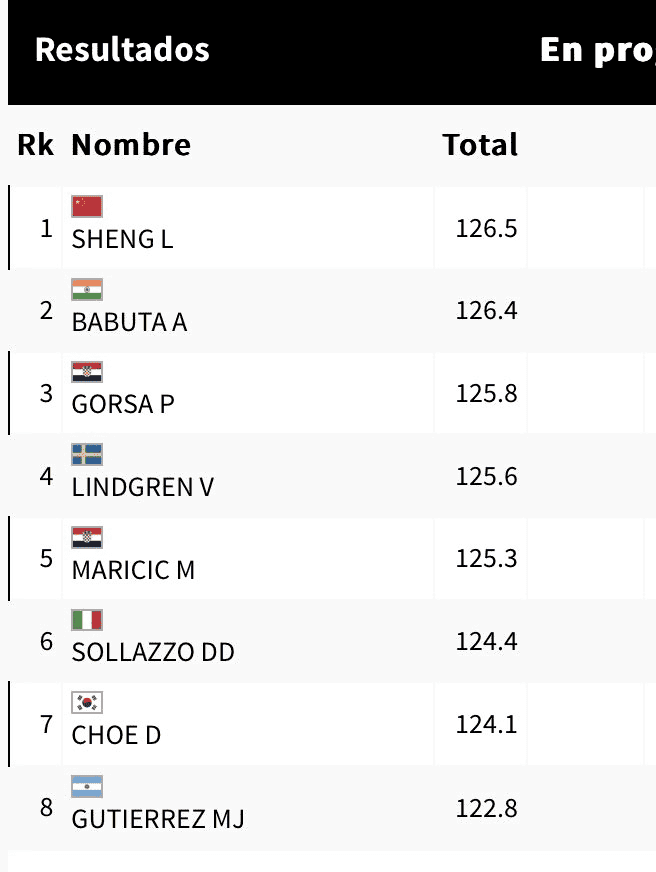Sort by the Nombre column header
Image resolution: width=656 pixels, height=872 pixels.
131,145
